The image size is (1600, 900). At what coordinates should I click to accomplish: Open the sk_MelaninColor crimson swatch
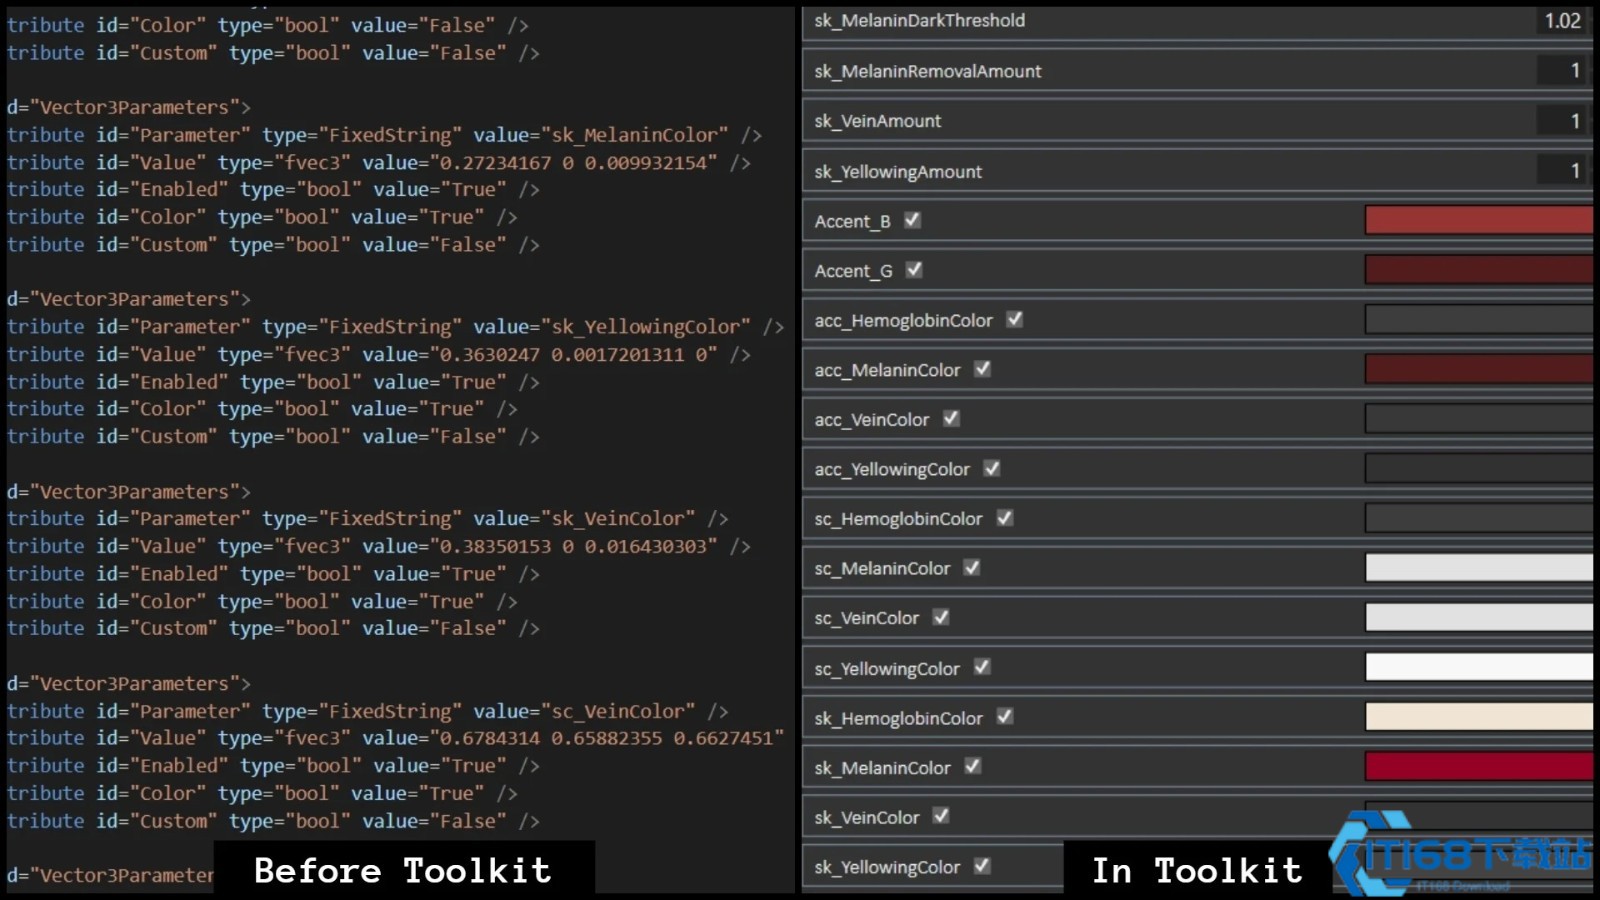1479,767
